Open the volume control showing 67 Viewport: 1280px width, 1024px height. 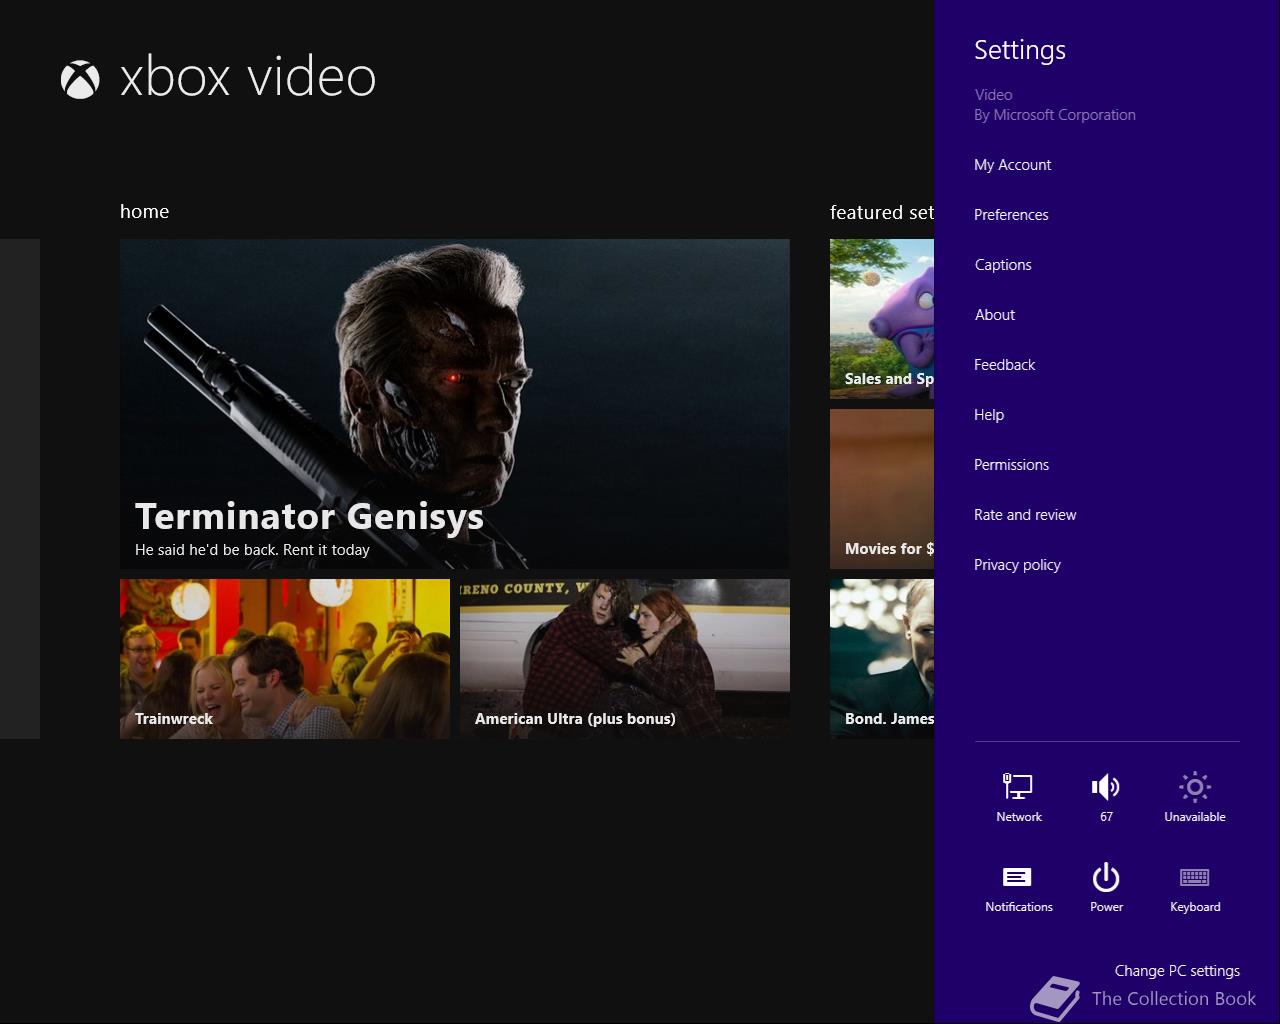1106,797
